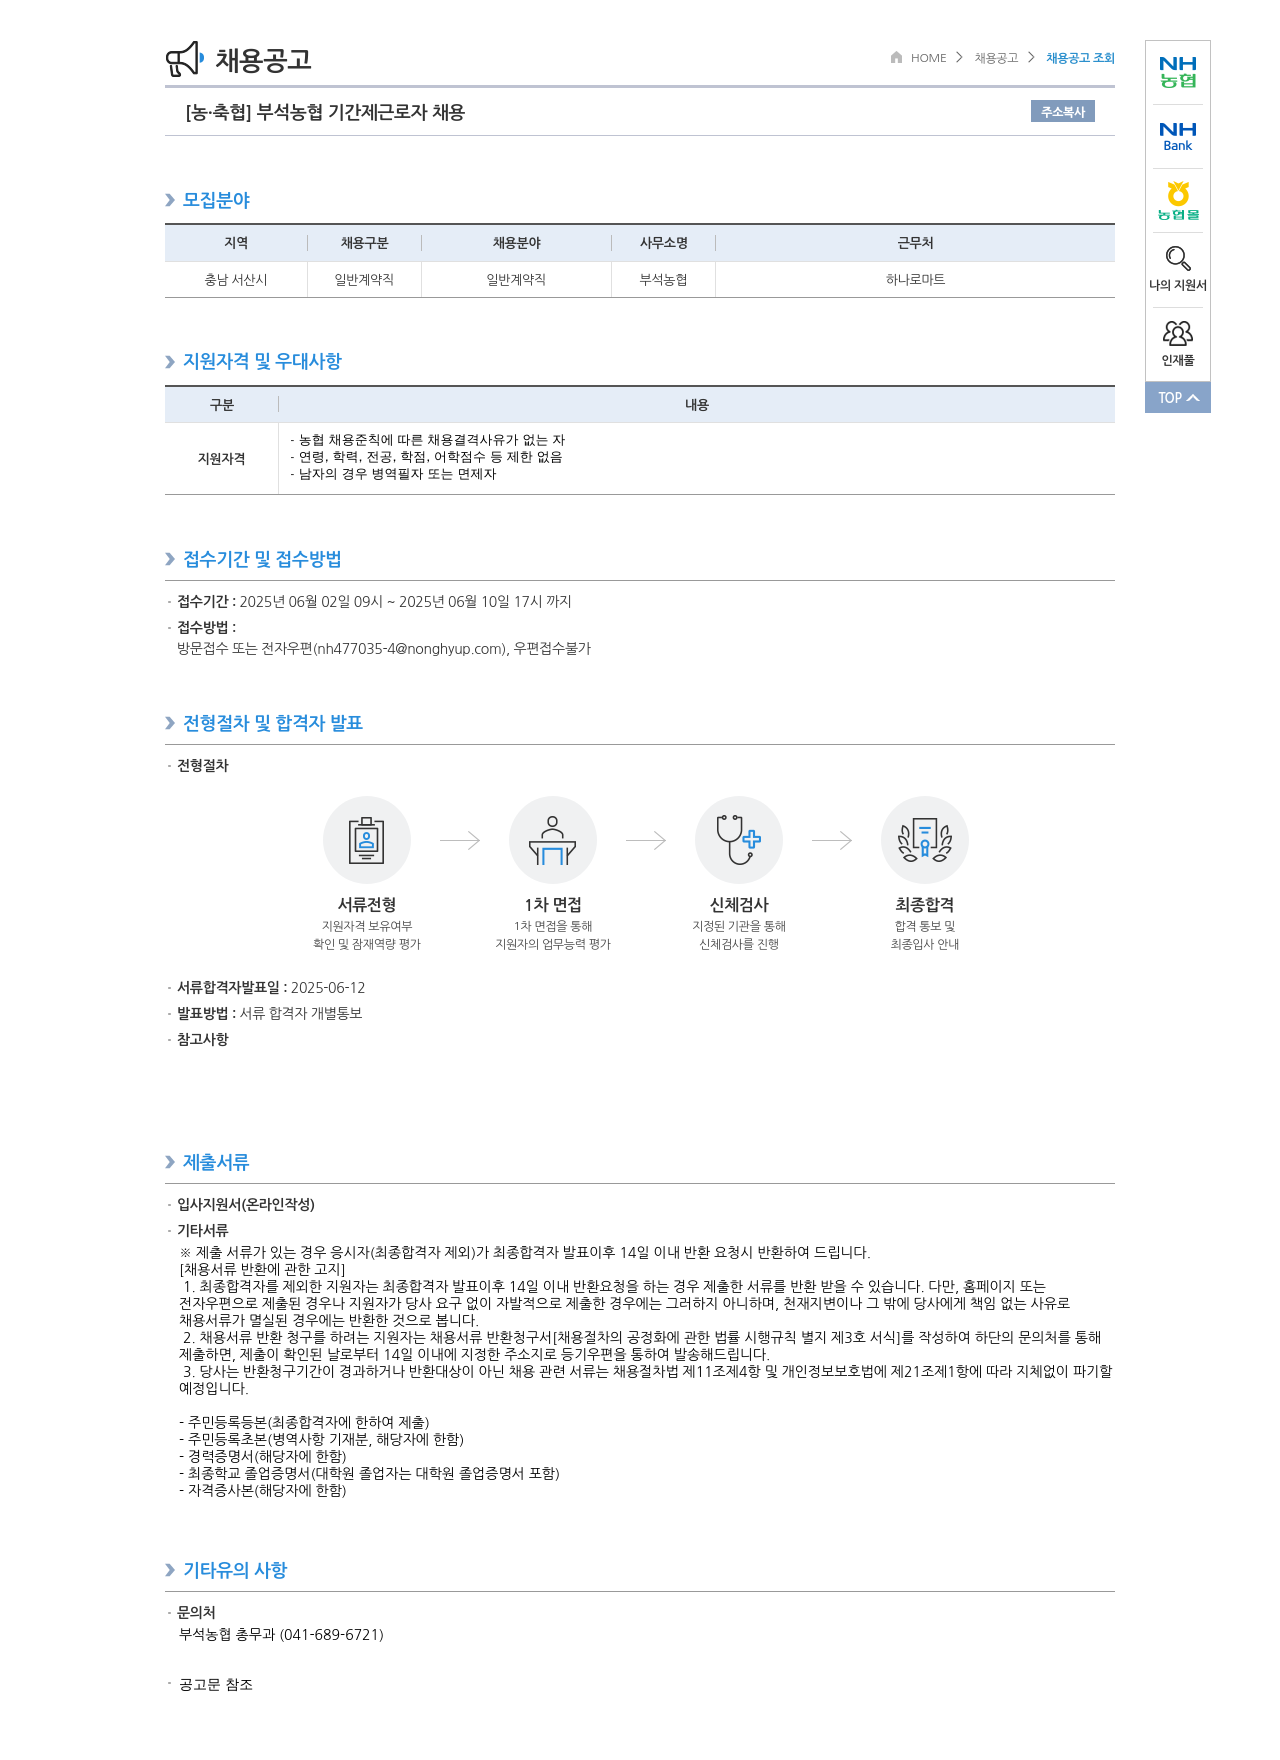Click the 접수방법 label
The width and height of the screenshot is (1280, 1760).
tap(206, 627)
